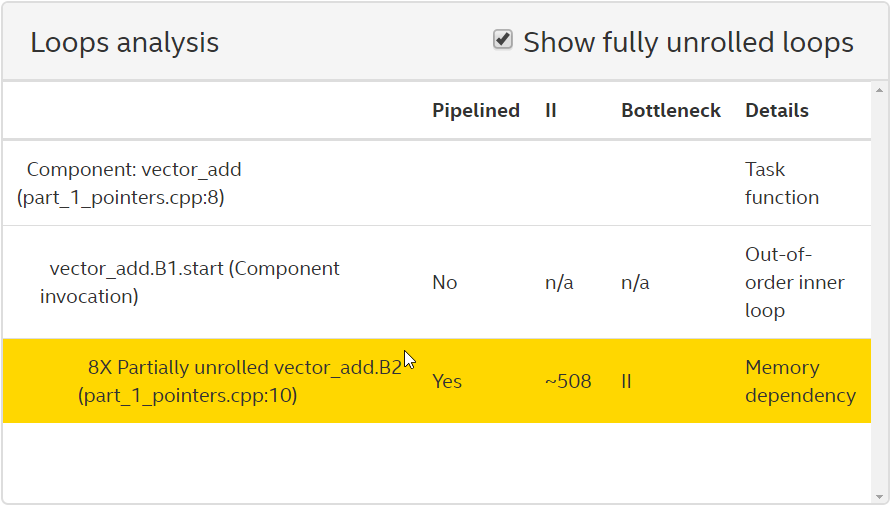Select the 8X Partially unrolled vector_add.B2 row
The height and width of the screenshot is (506, 891).
point(244,367)
